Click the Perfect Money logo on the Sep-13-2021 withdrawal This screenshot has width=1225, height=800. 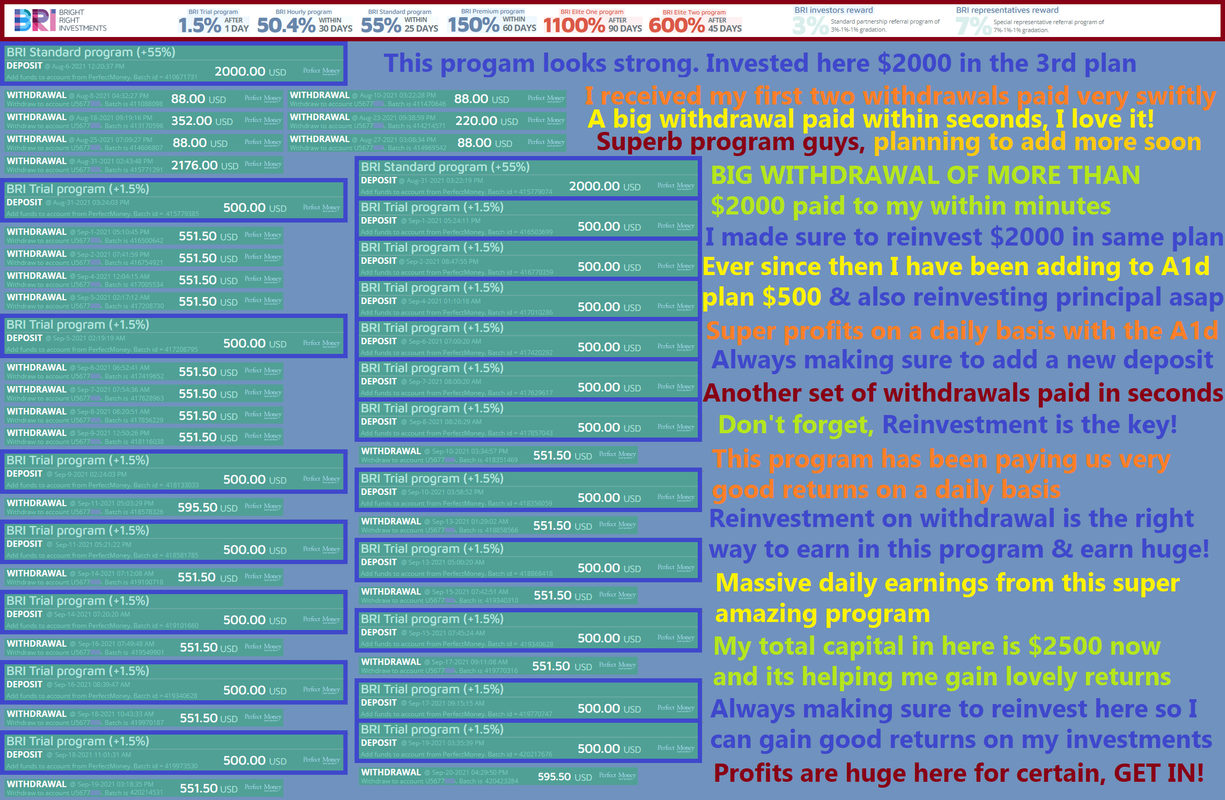click(x=617, y=525)
